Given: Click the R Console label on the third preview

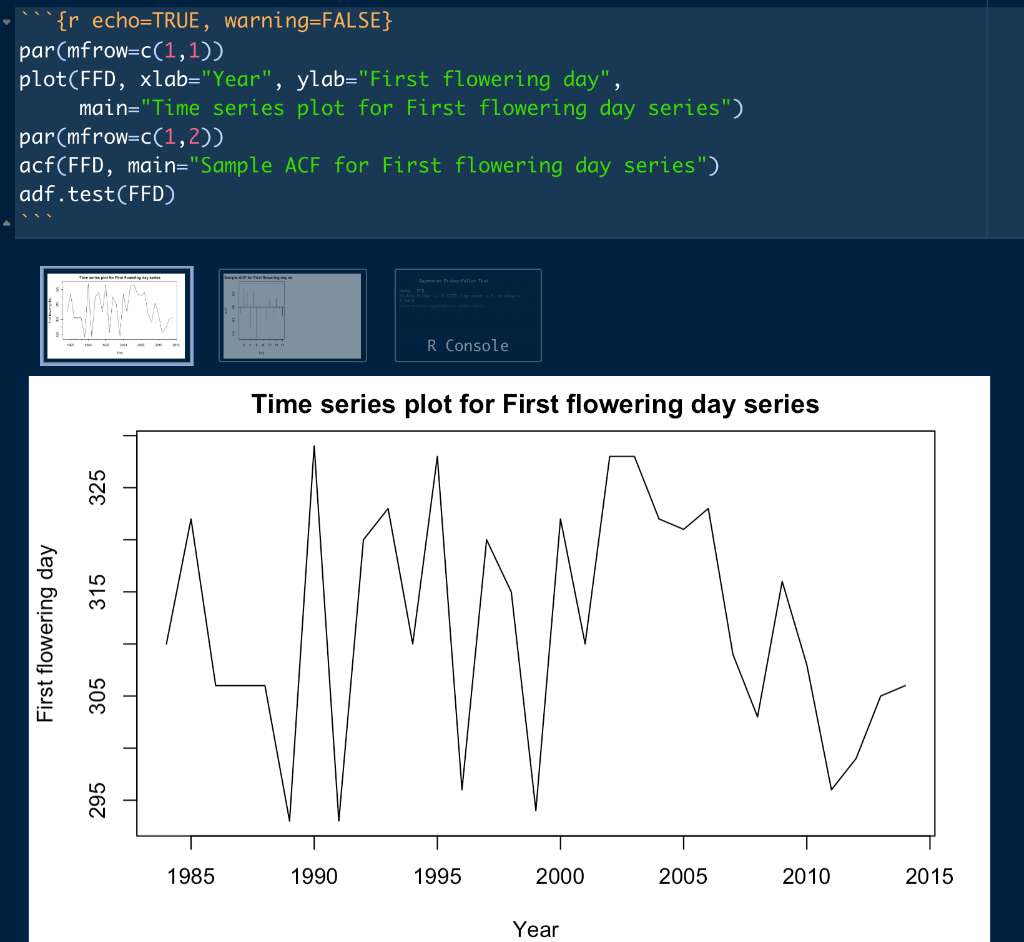Looking at the screenshot, I should tap(467, 345).
